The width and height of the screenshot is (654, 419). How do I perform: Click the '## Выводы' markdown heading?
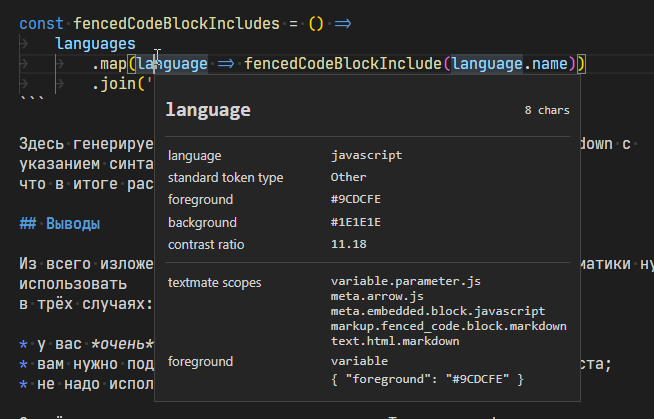click(x=60, y=224)
